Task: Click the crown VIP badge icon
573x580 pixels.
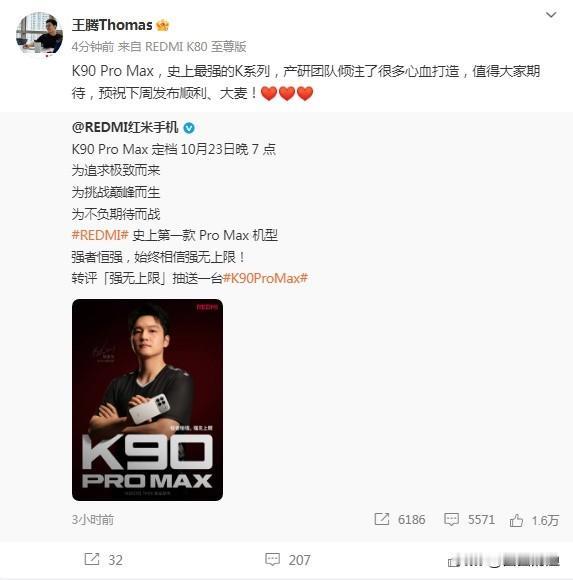Action: coord(163,26)
